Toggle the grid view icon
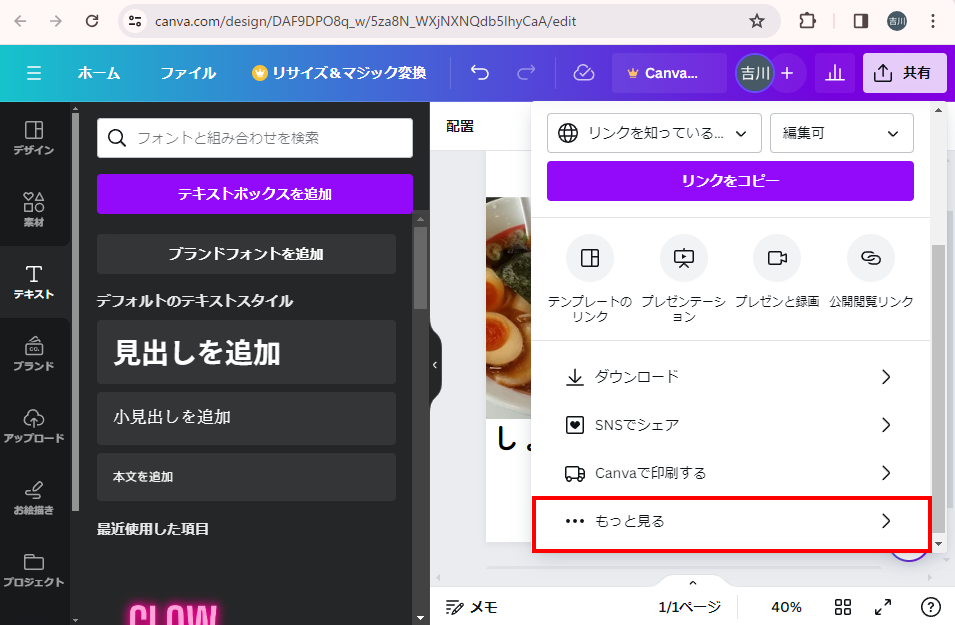The image size is (955, 625). (x=843, y=607)
